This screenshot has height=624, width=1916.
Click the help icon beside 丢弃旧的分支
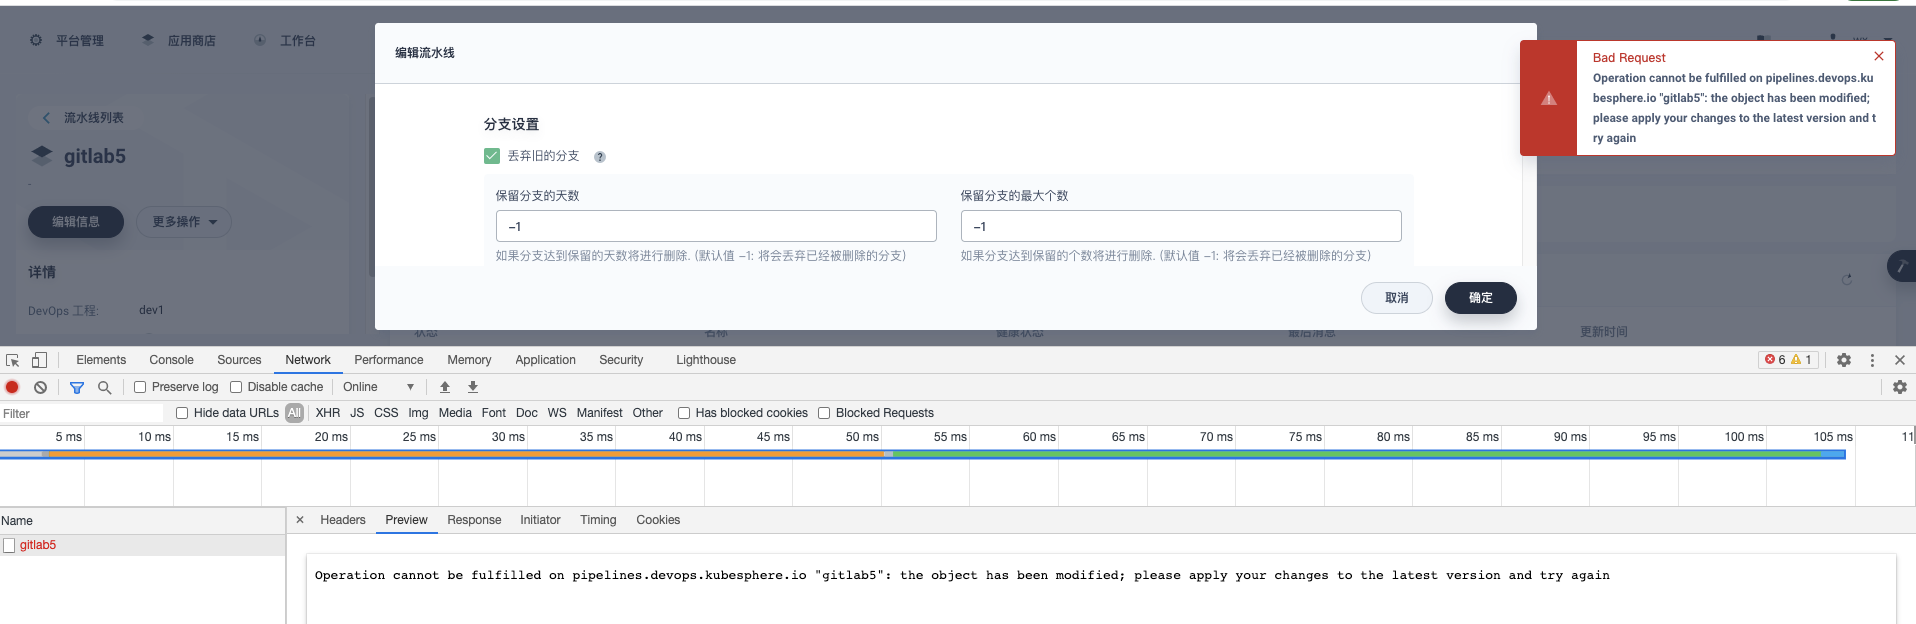[x=600, y=157]
